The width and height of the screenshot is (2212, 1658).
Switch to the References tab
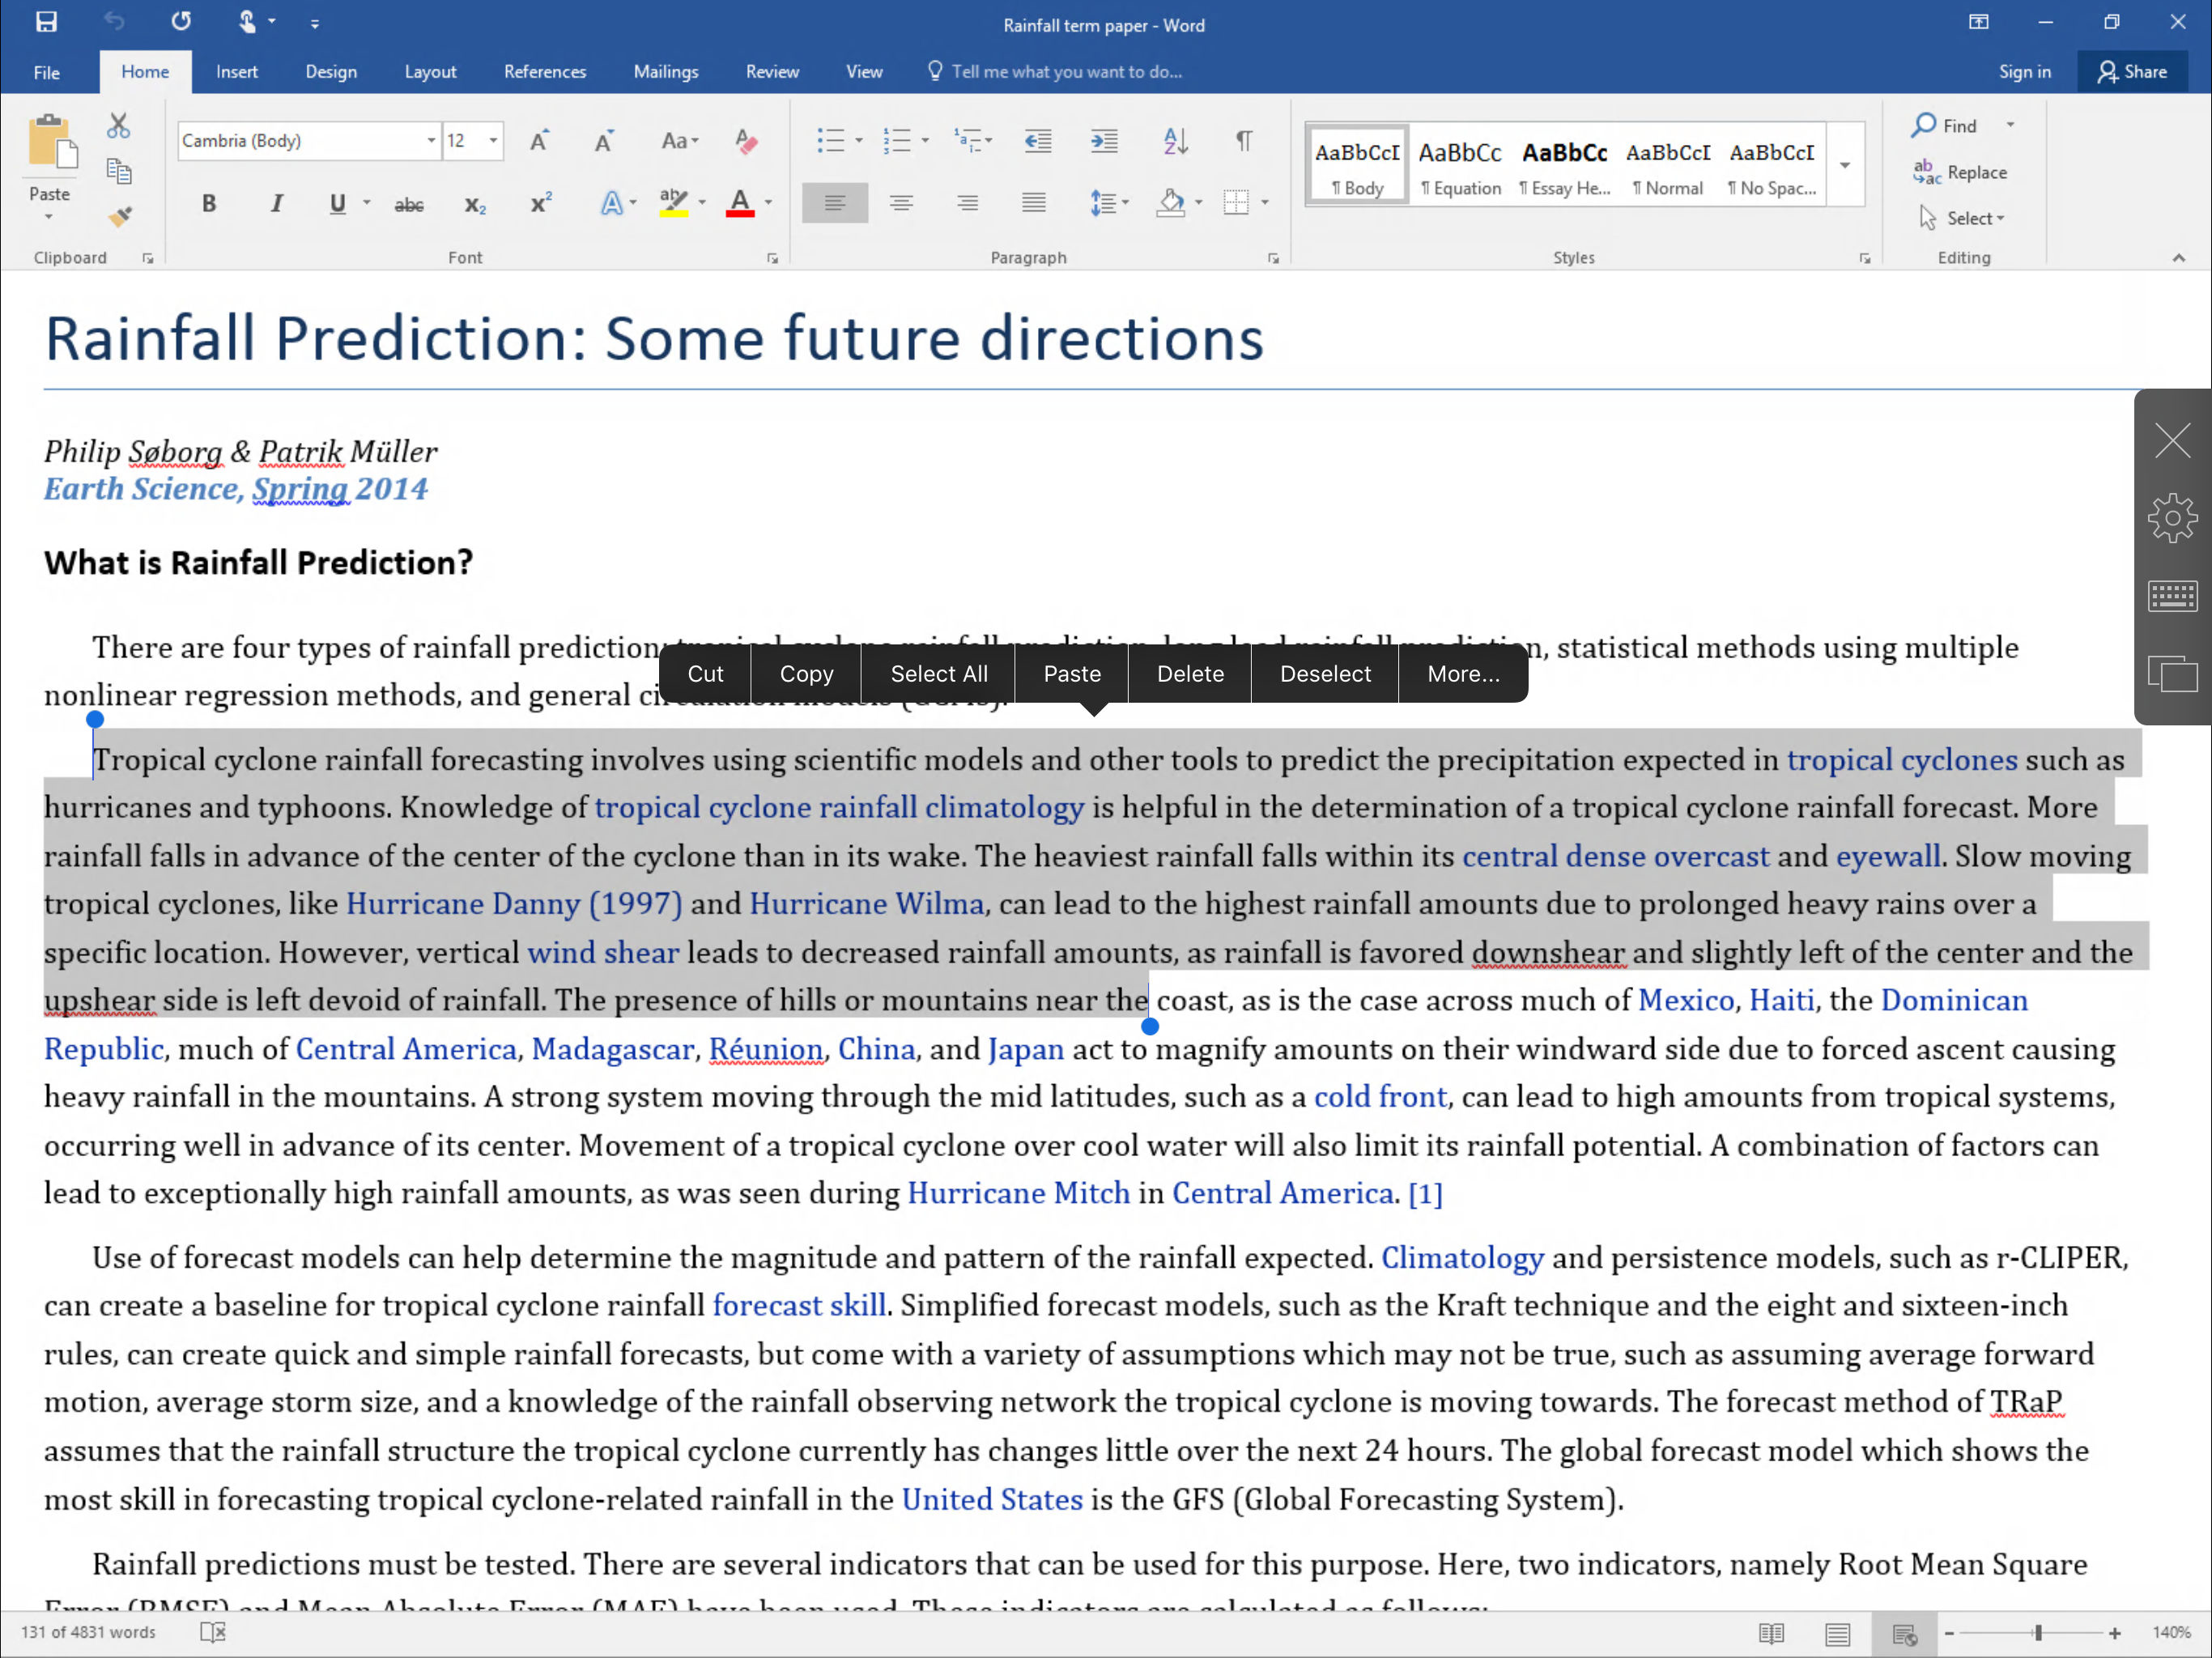[x=545, y=72]
